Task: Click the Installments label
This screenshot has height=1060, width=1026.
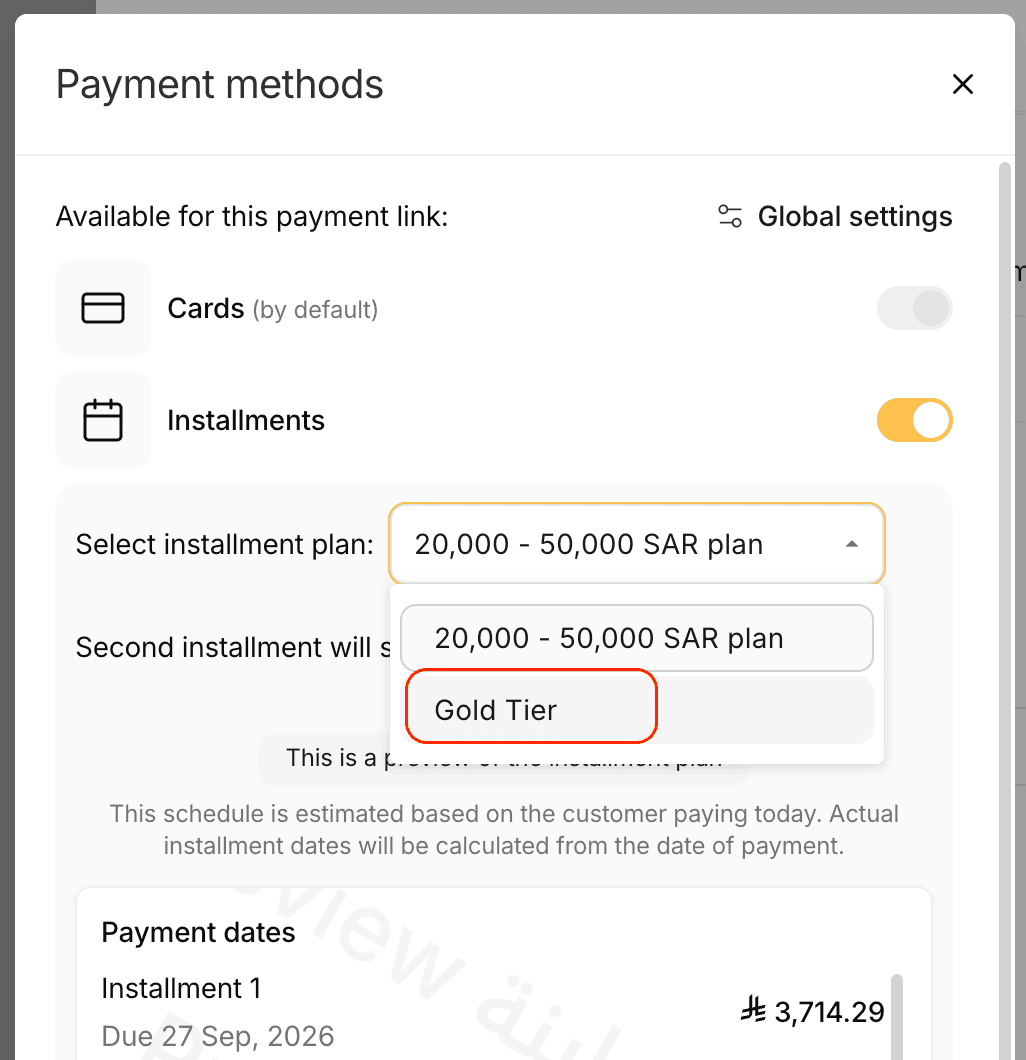Action: point(246,420)
